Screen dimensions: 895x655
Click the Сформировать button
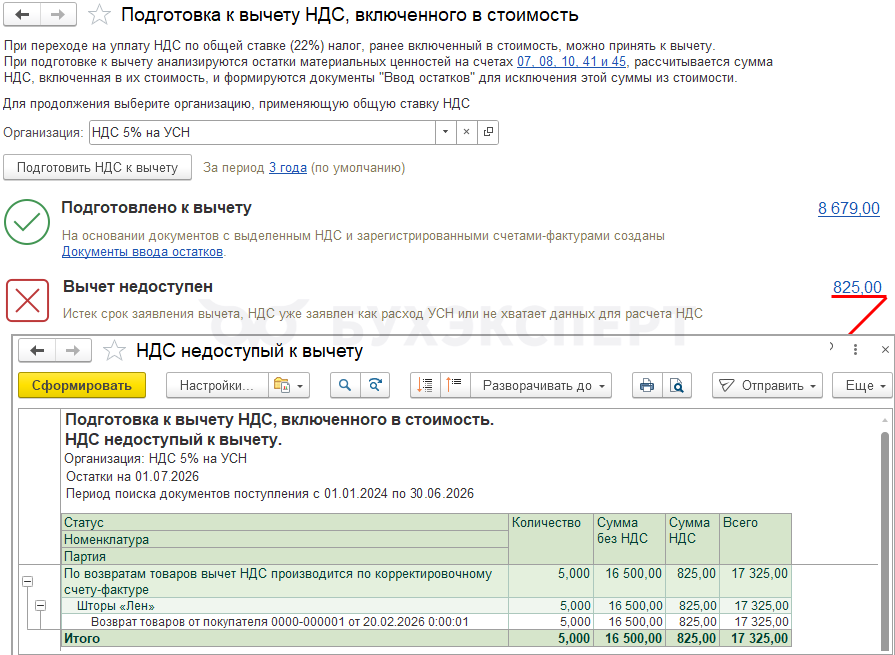point(82,386)
